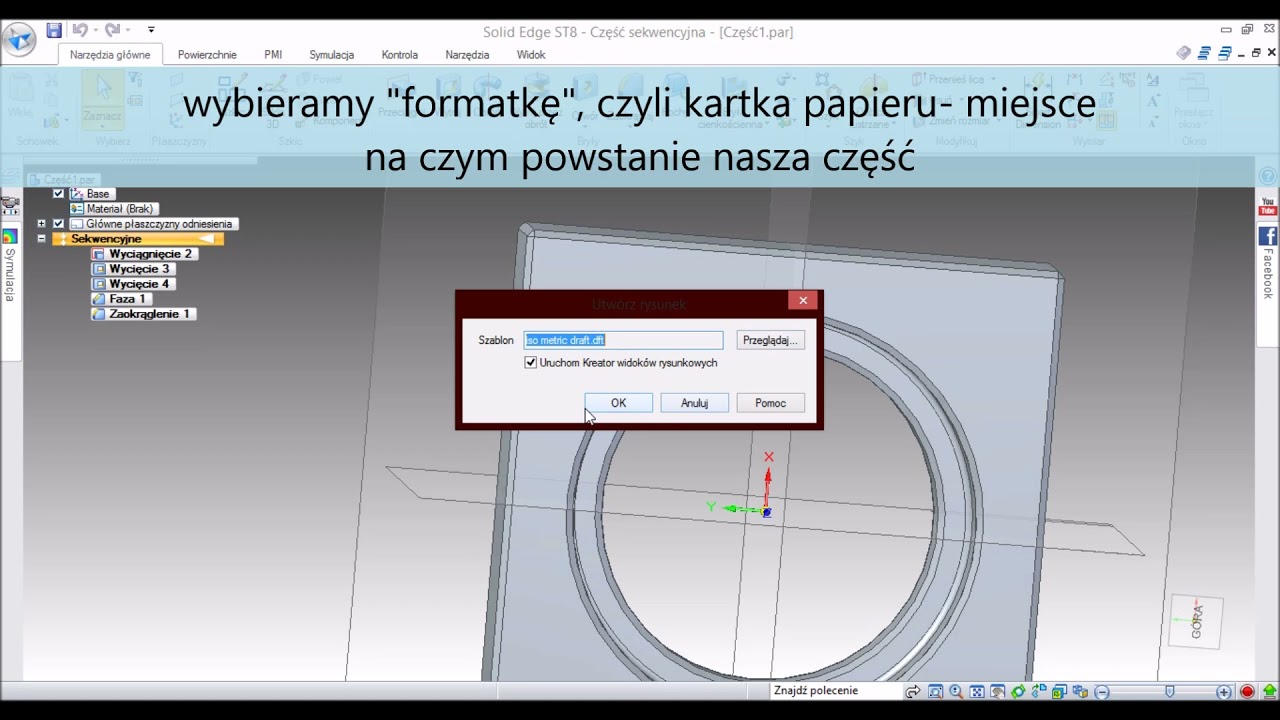Image resolution: width=1280 pixels, height=720 pixels.
Task: Click the Help question mark icon
Action: [x=1268, y=177]
